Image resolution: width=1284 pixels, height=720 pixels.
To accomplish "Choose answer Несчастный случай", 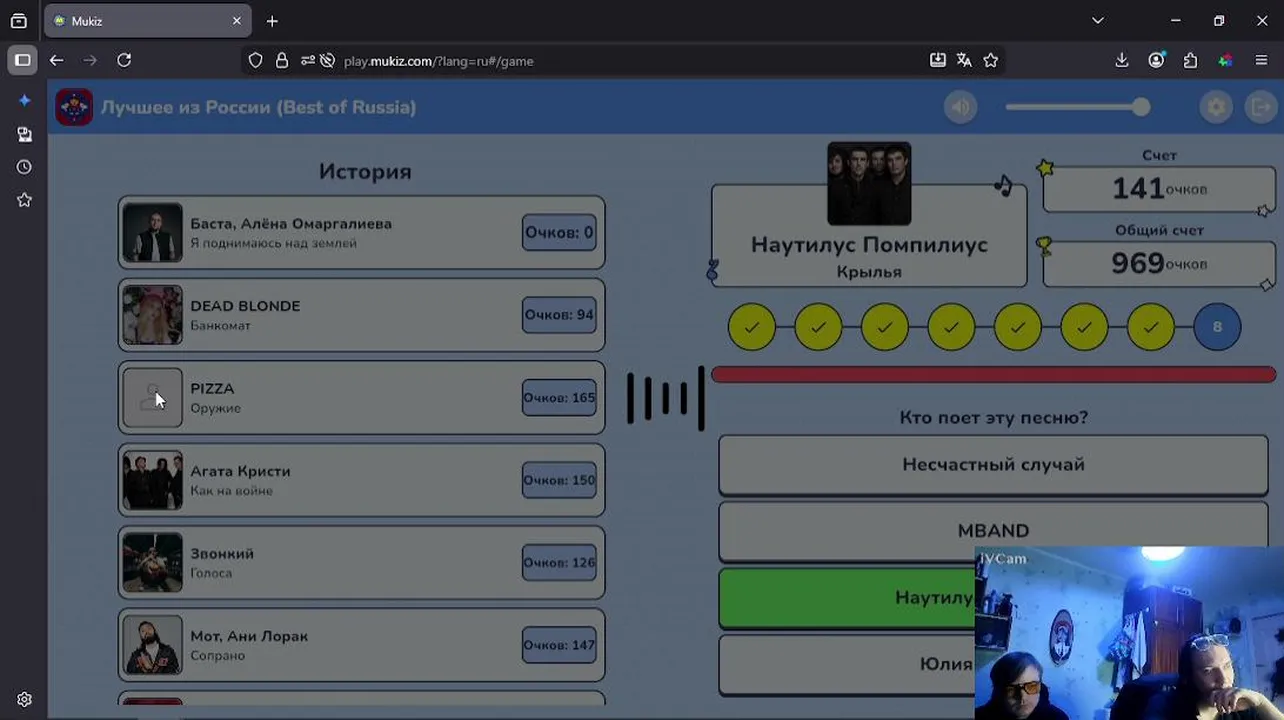I will coord(993,464).
